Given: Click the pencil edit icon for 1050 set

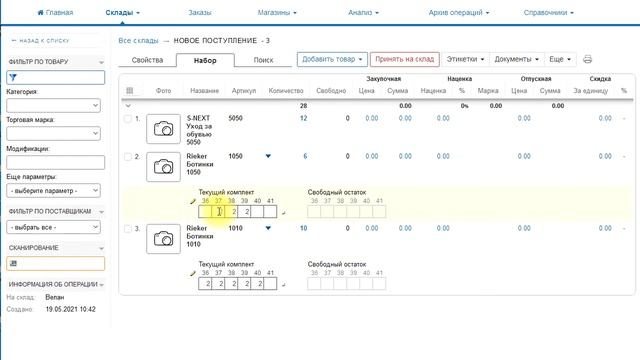Looking at the screenshot, I should (x=193, y=201).
